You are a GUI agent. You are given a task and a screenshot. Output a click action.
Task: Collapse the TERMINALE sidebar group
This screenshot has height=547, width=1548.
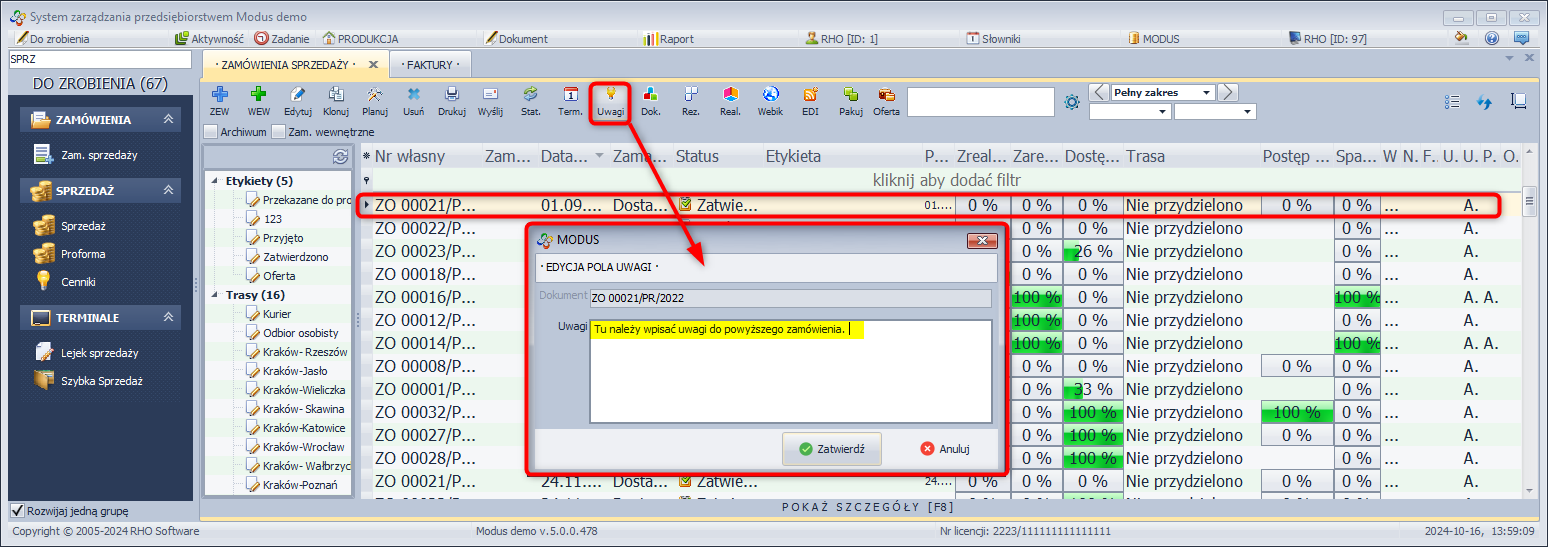click(169, 317)
